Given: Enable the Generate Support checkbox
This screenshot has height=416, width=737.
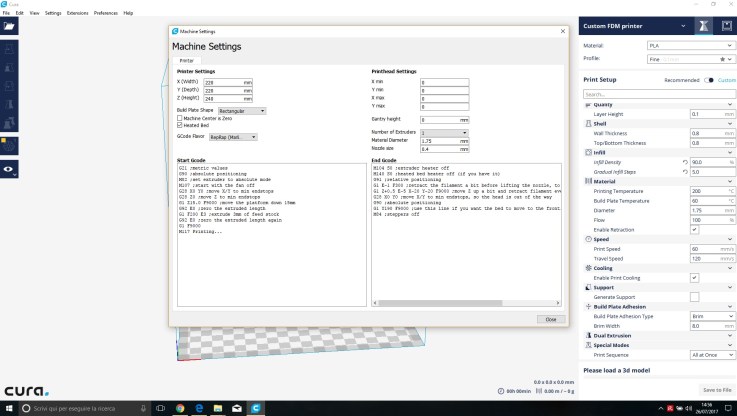Looking at the screenshot, I should tap(694, 297).
